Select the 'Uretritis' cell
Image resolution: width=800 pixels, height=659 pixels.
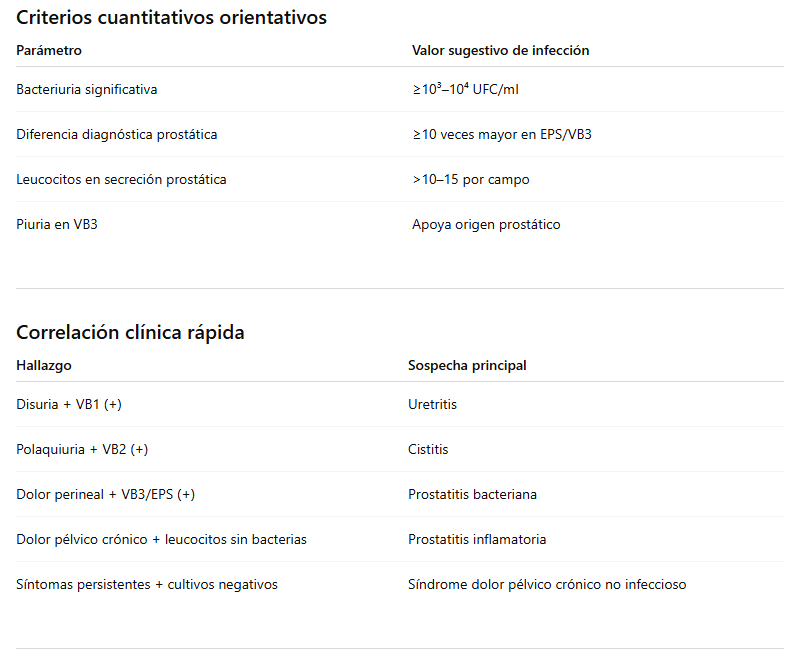[x=432, y=404]
